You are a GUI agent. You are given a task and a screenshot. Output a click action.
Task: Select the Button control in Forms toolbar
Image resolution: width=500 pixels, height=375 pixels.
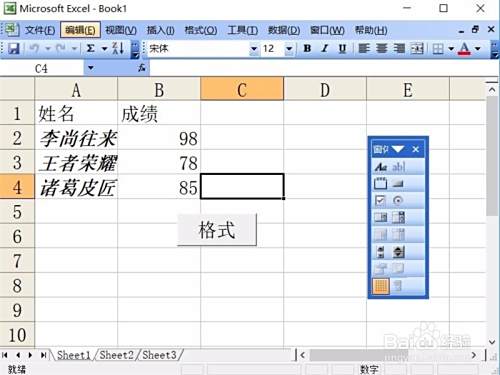pos(398,183)
